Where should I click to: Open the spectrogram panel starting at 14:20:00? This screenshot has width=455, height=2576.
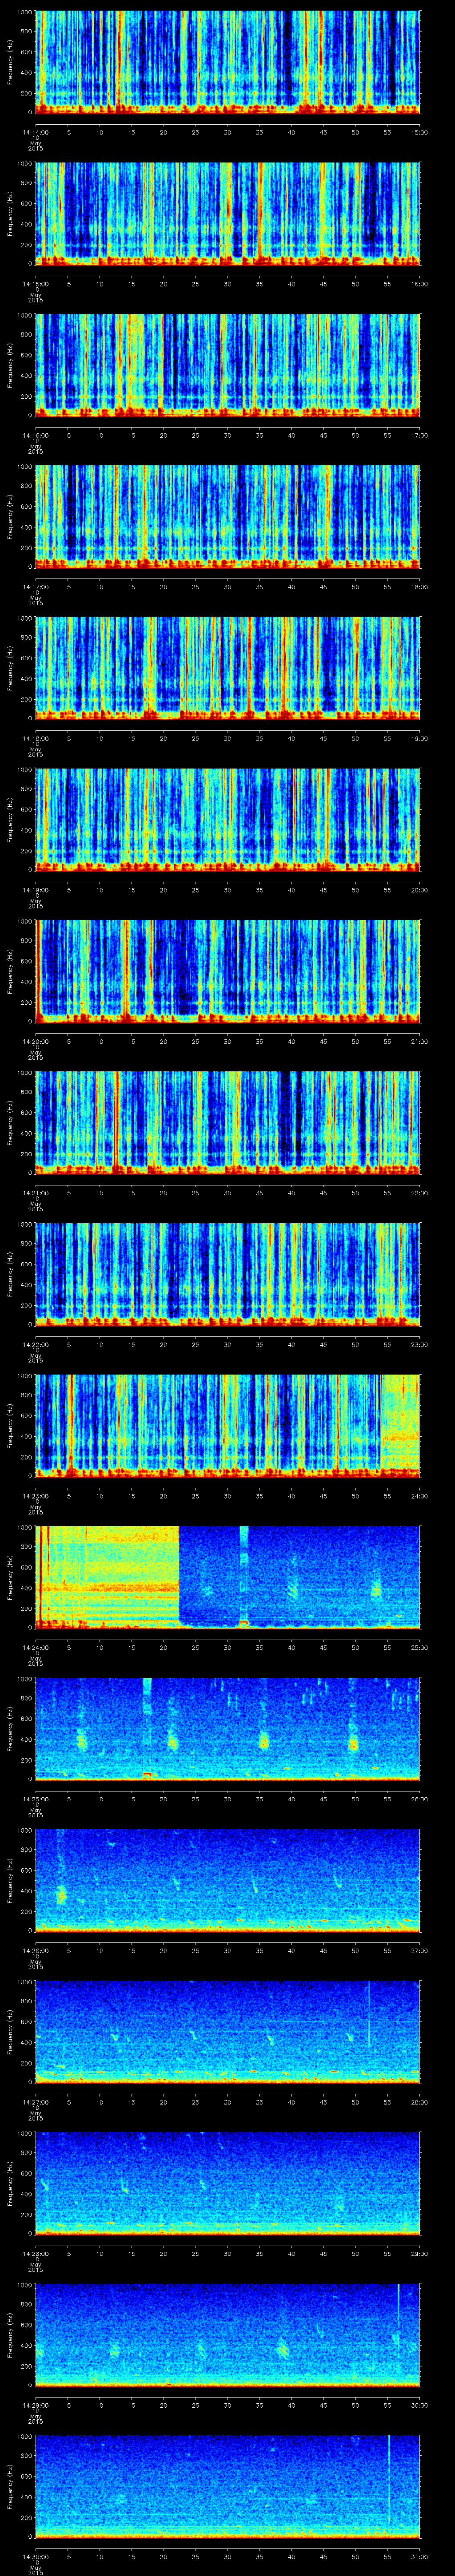pos(228,971)
